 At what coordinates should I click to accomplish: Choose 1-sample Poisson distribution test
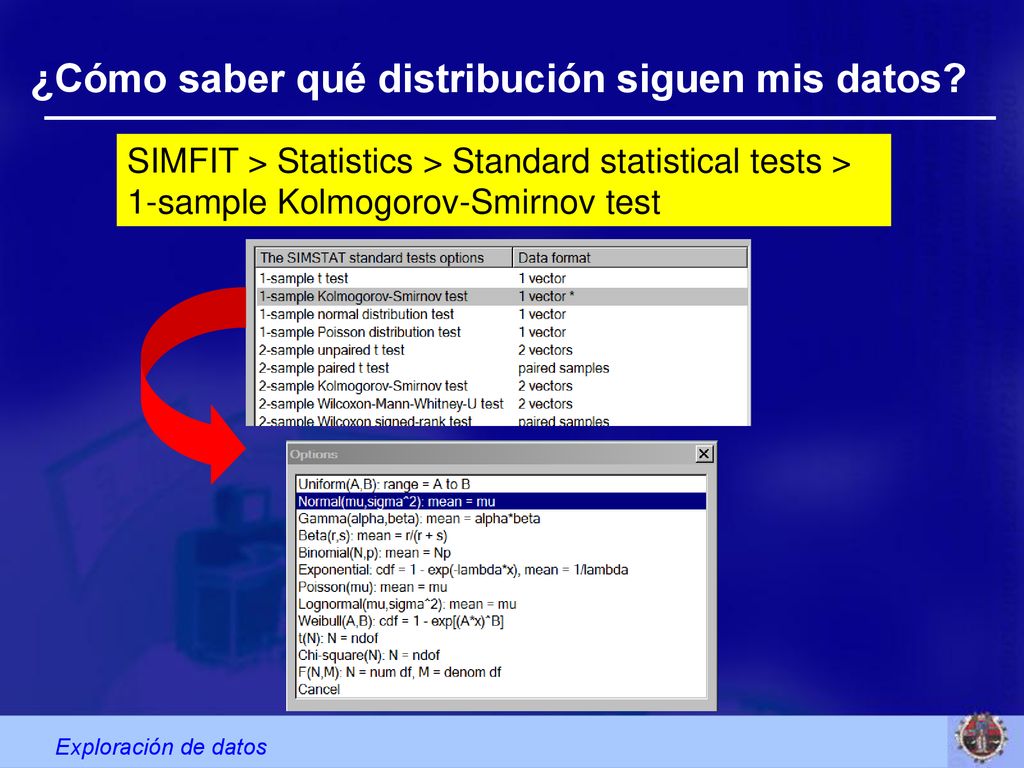[501, 332]
